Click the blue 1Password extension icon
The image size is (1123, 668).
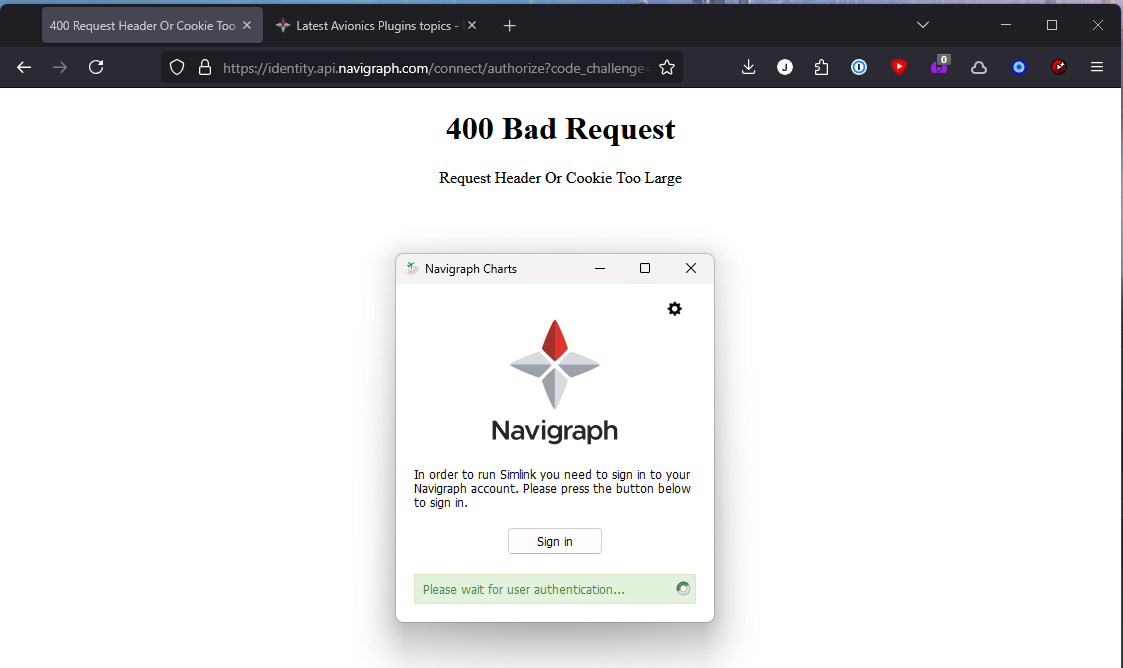[859, 67]
